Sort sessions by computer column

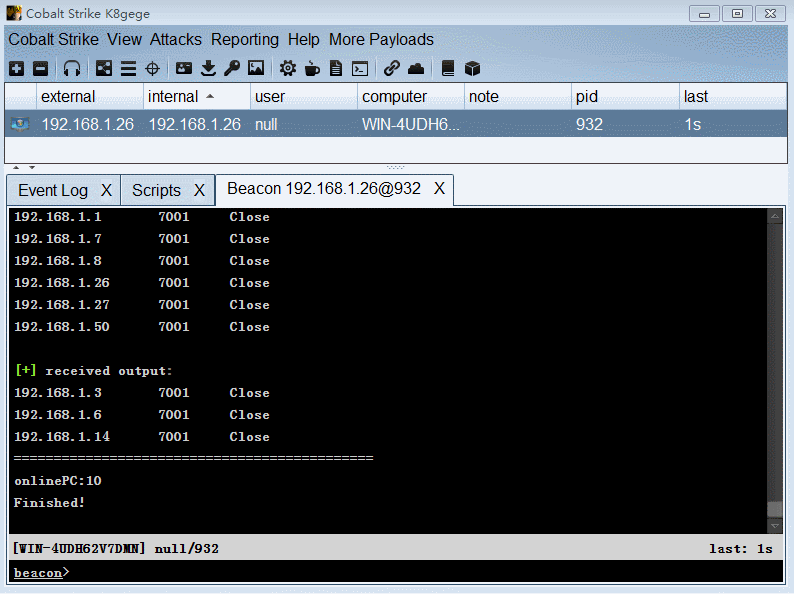point(411,96)
